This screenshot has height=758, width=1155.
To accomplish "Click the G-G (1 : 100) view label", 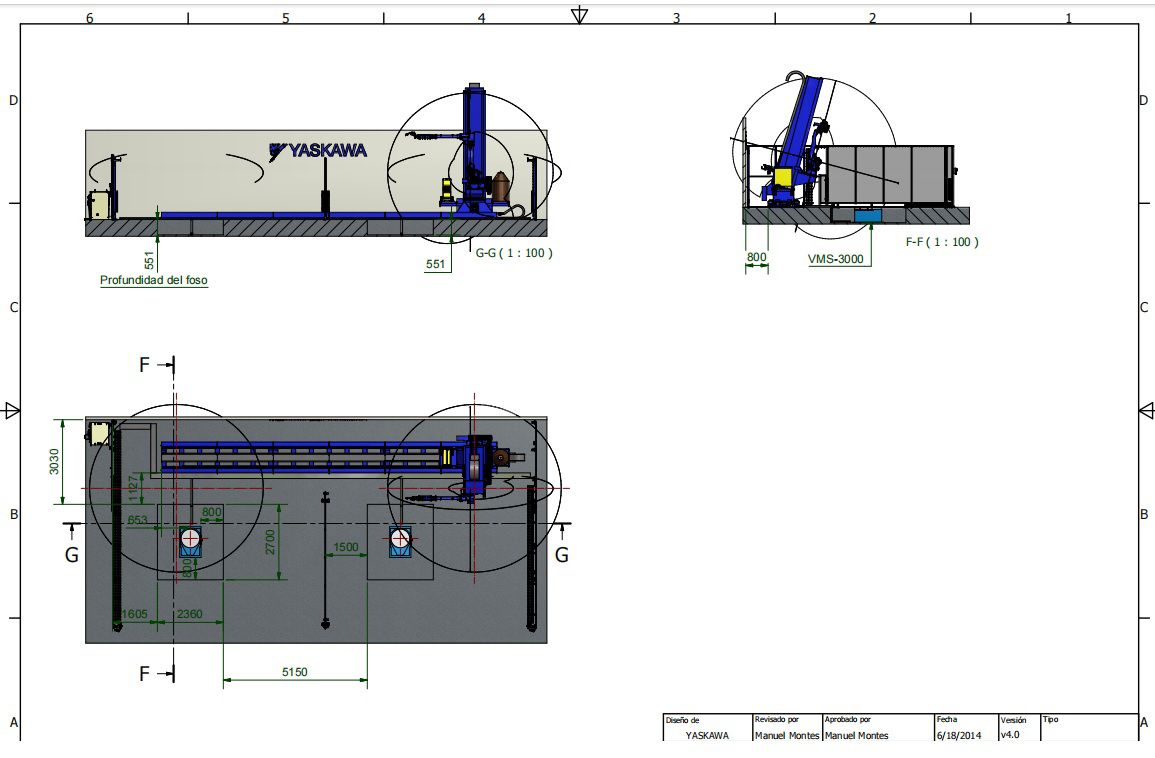I will coord(514,253).
